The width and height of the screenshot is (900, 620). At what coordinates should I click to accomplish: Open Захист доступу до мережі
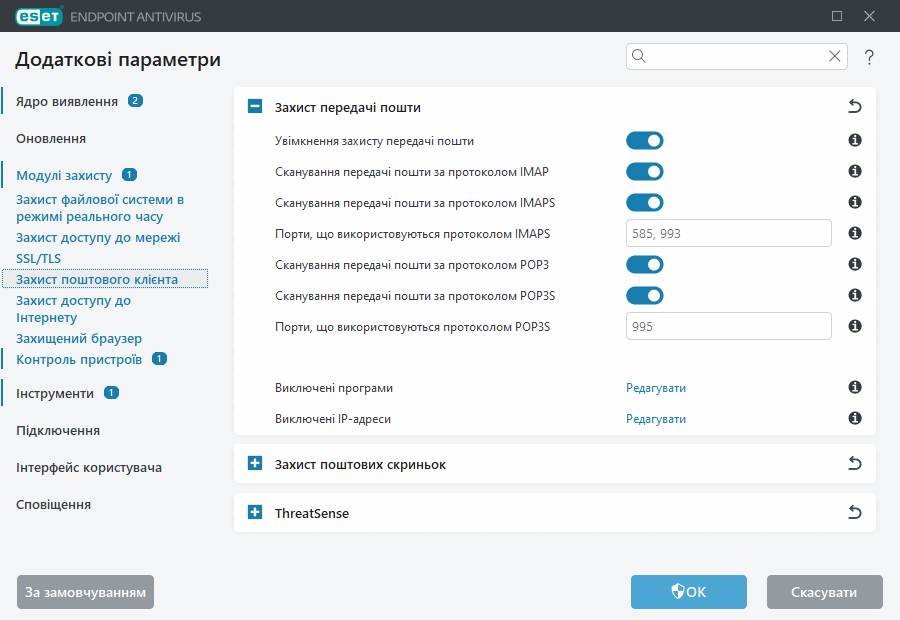click(98, 238)
